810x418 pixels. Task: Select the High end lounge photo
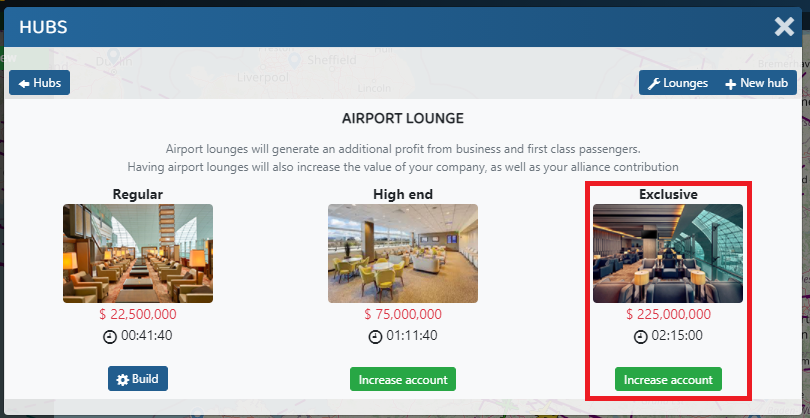click(403, 253)
